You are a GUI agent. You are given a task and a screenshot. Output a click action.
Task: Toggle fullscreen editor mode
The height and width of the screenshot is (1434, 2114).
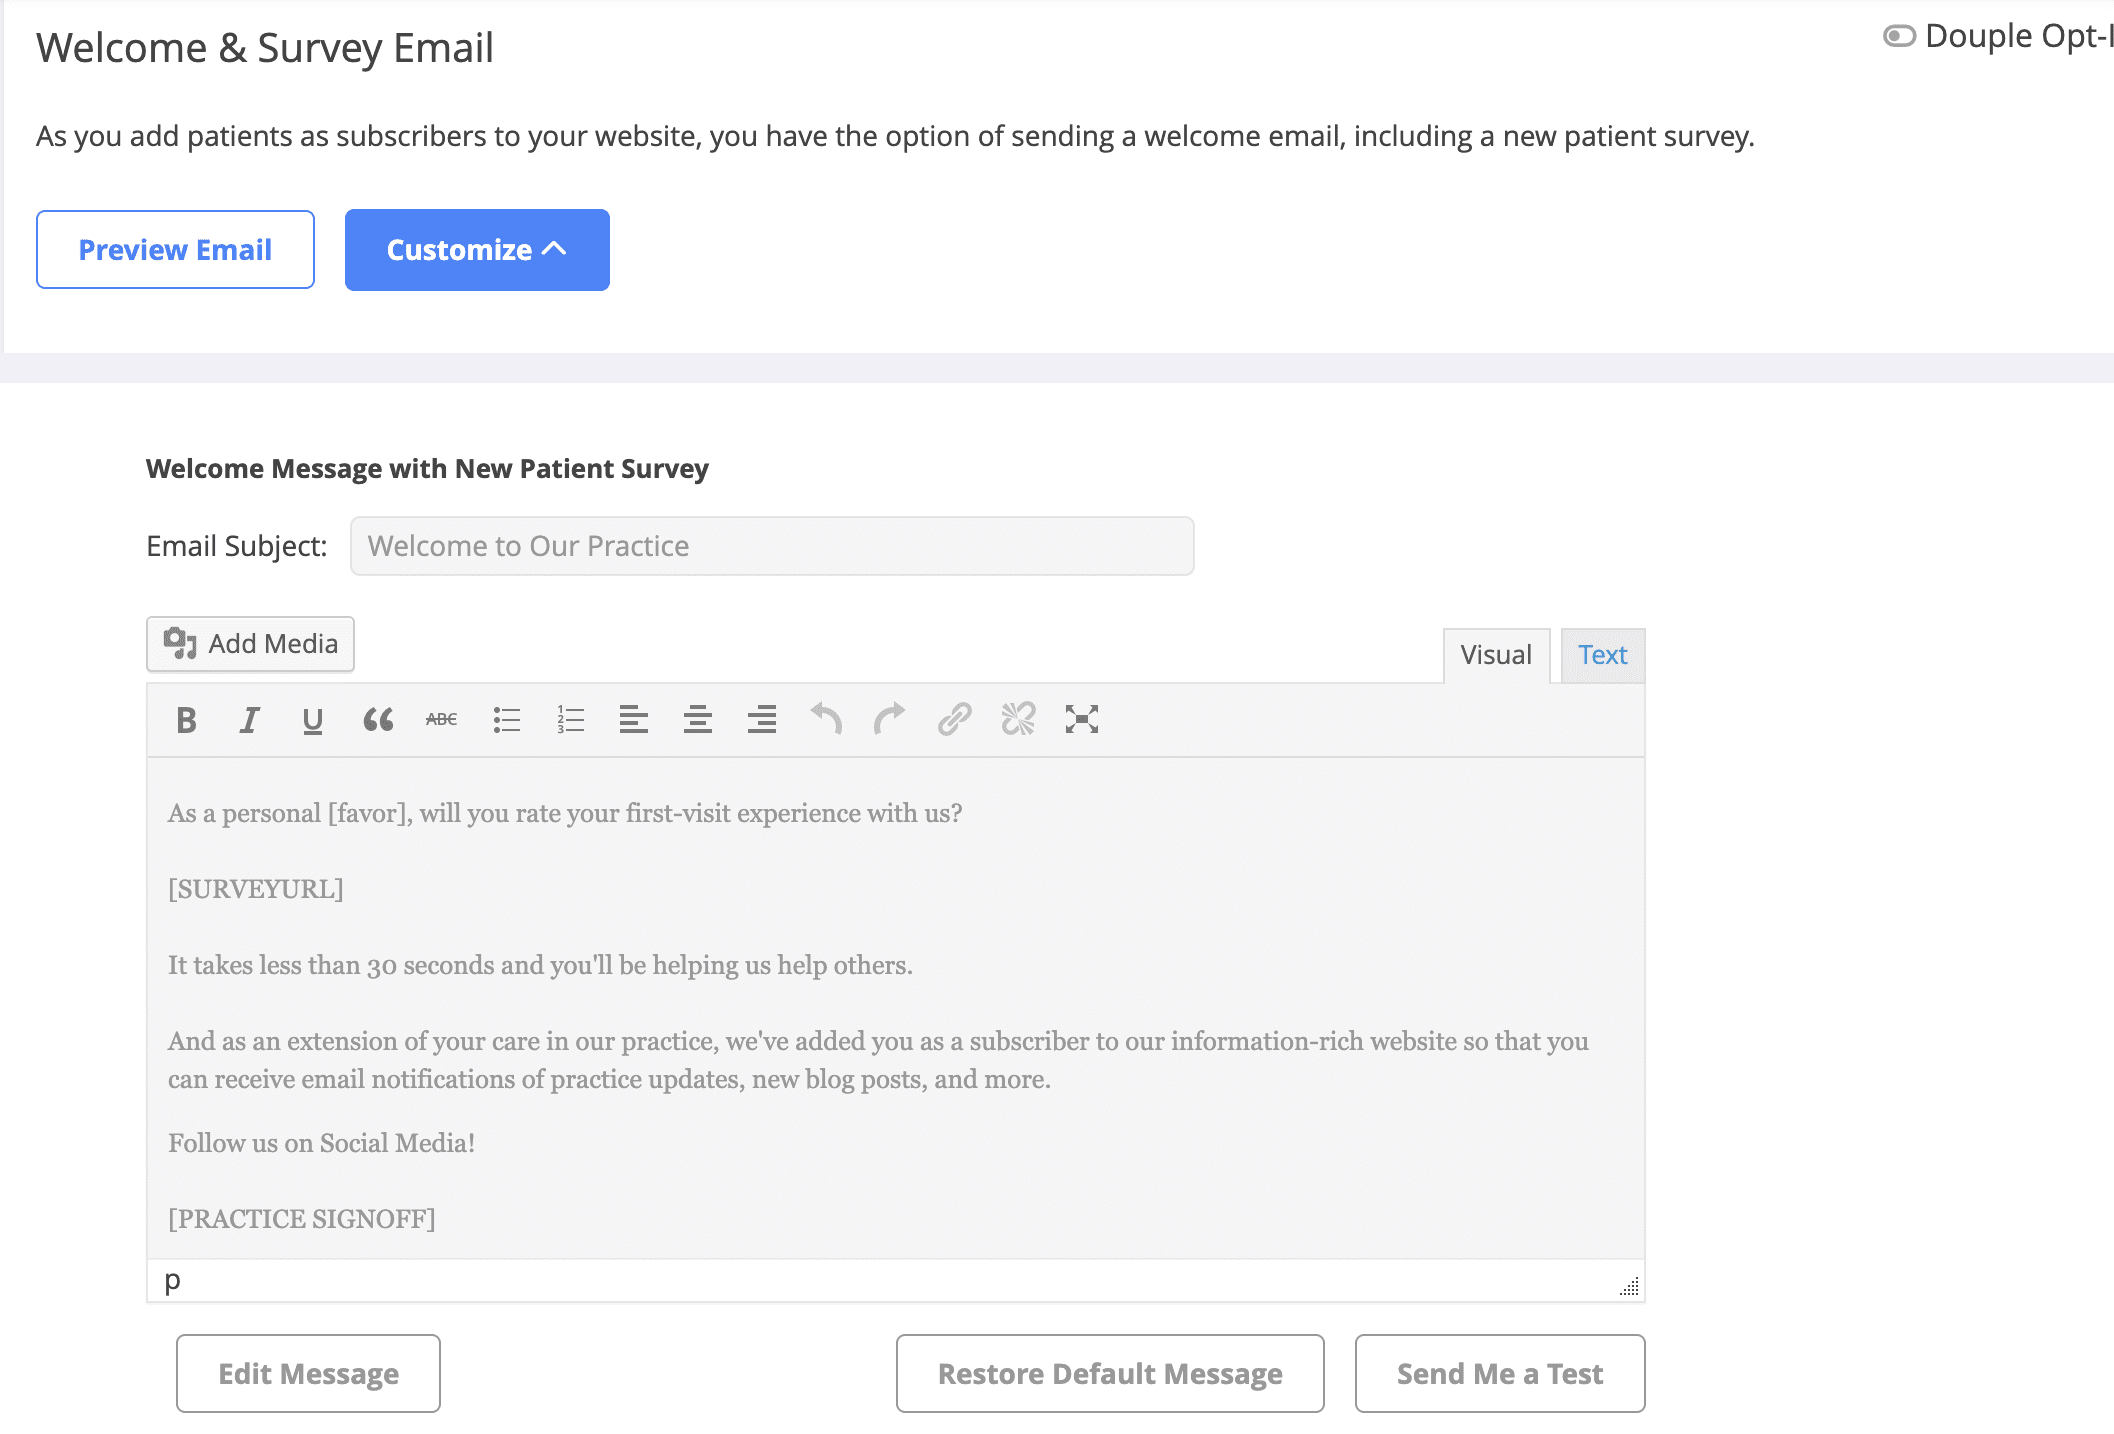[1082, 719]
